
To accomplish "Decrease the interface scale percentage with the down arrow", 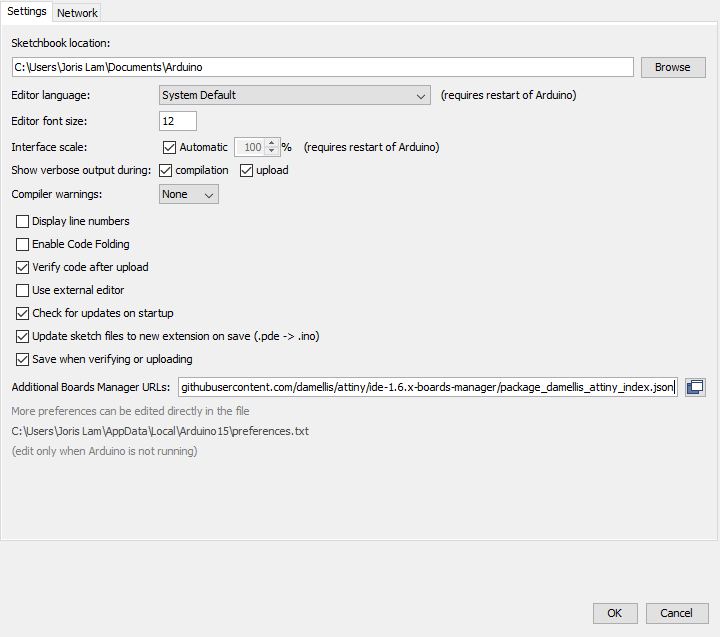I will (x=271, y=152).
